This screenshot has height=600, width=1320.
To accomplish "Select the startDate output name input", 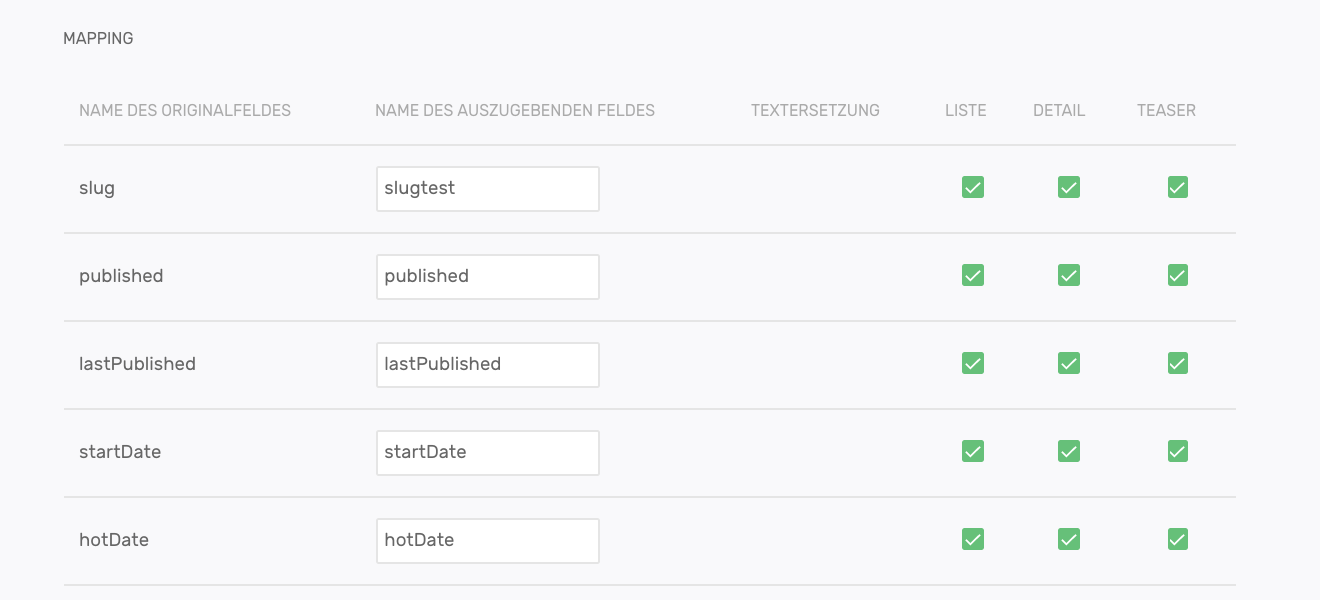I will pyautogui.click(x=487, y=453).
